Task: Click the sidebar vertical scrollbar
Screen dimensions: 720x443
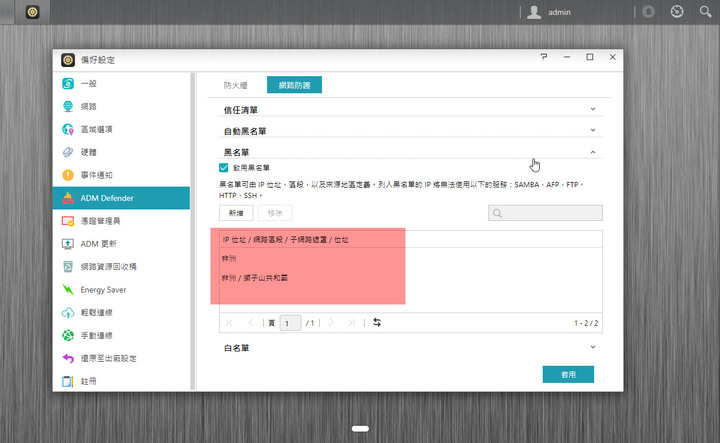Action: 193,231
